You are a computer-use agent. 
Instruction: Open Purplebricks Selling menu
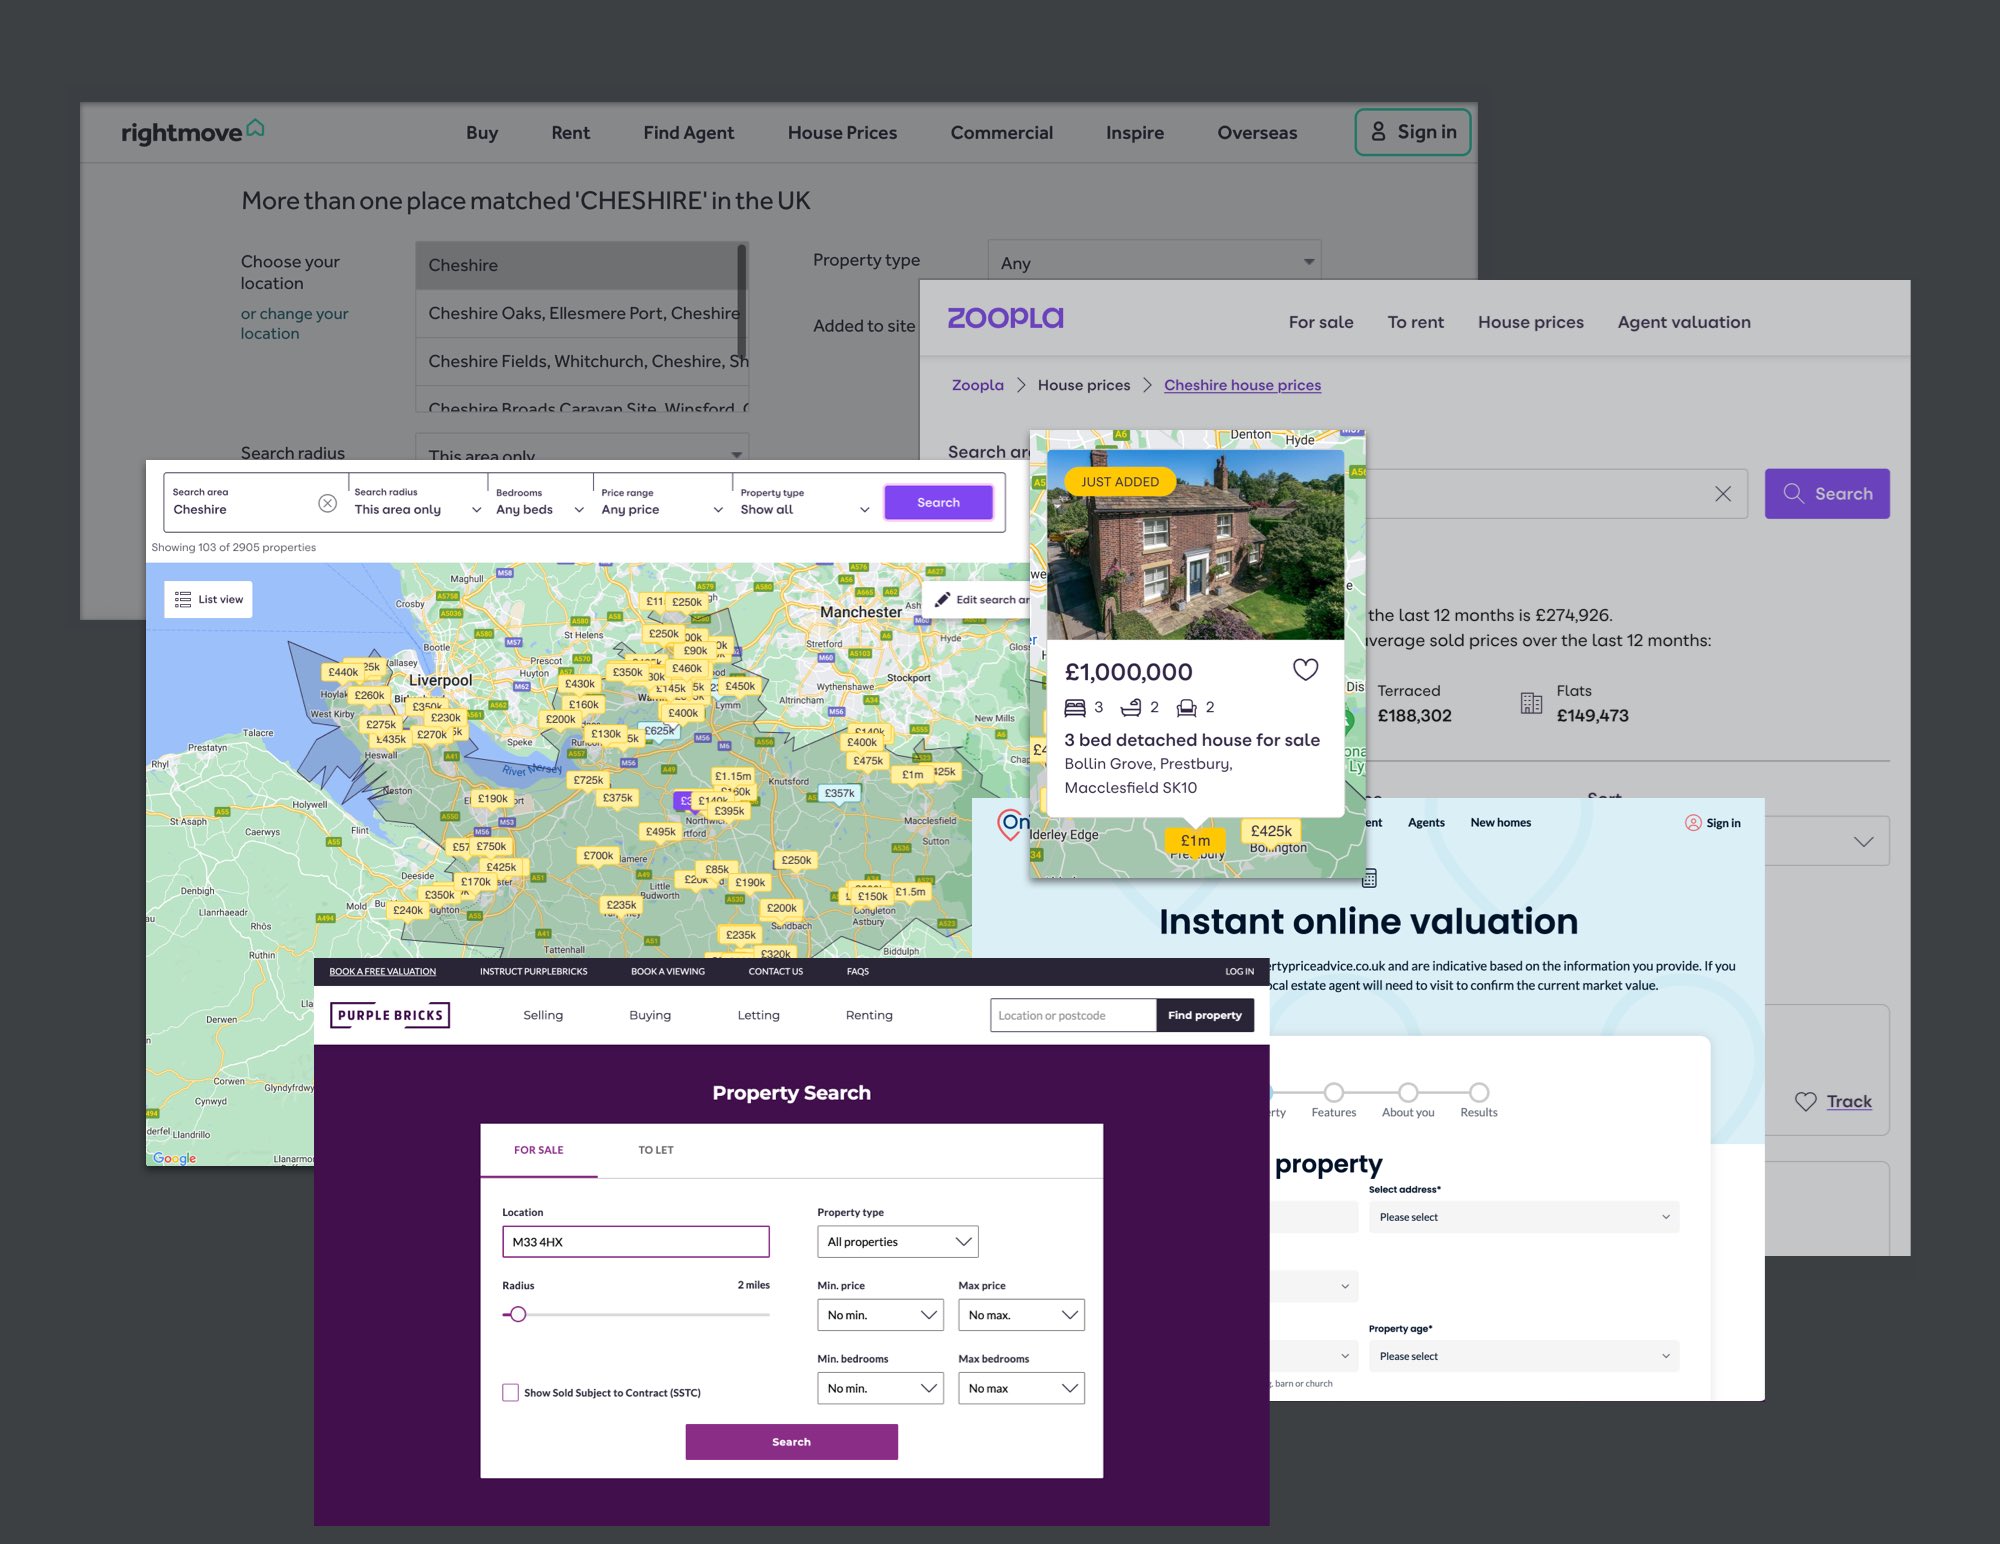[x=543, y=1015]
